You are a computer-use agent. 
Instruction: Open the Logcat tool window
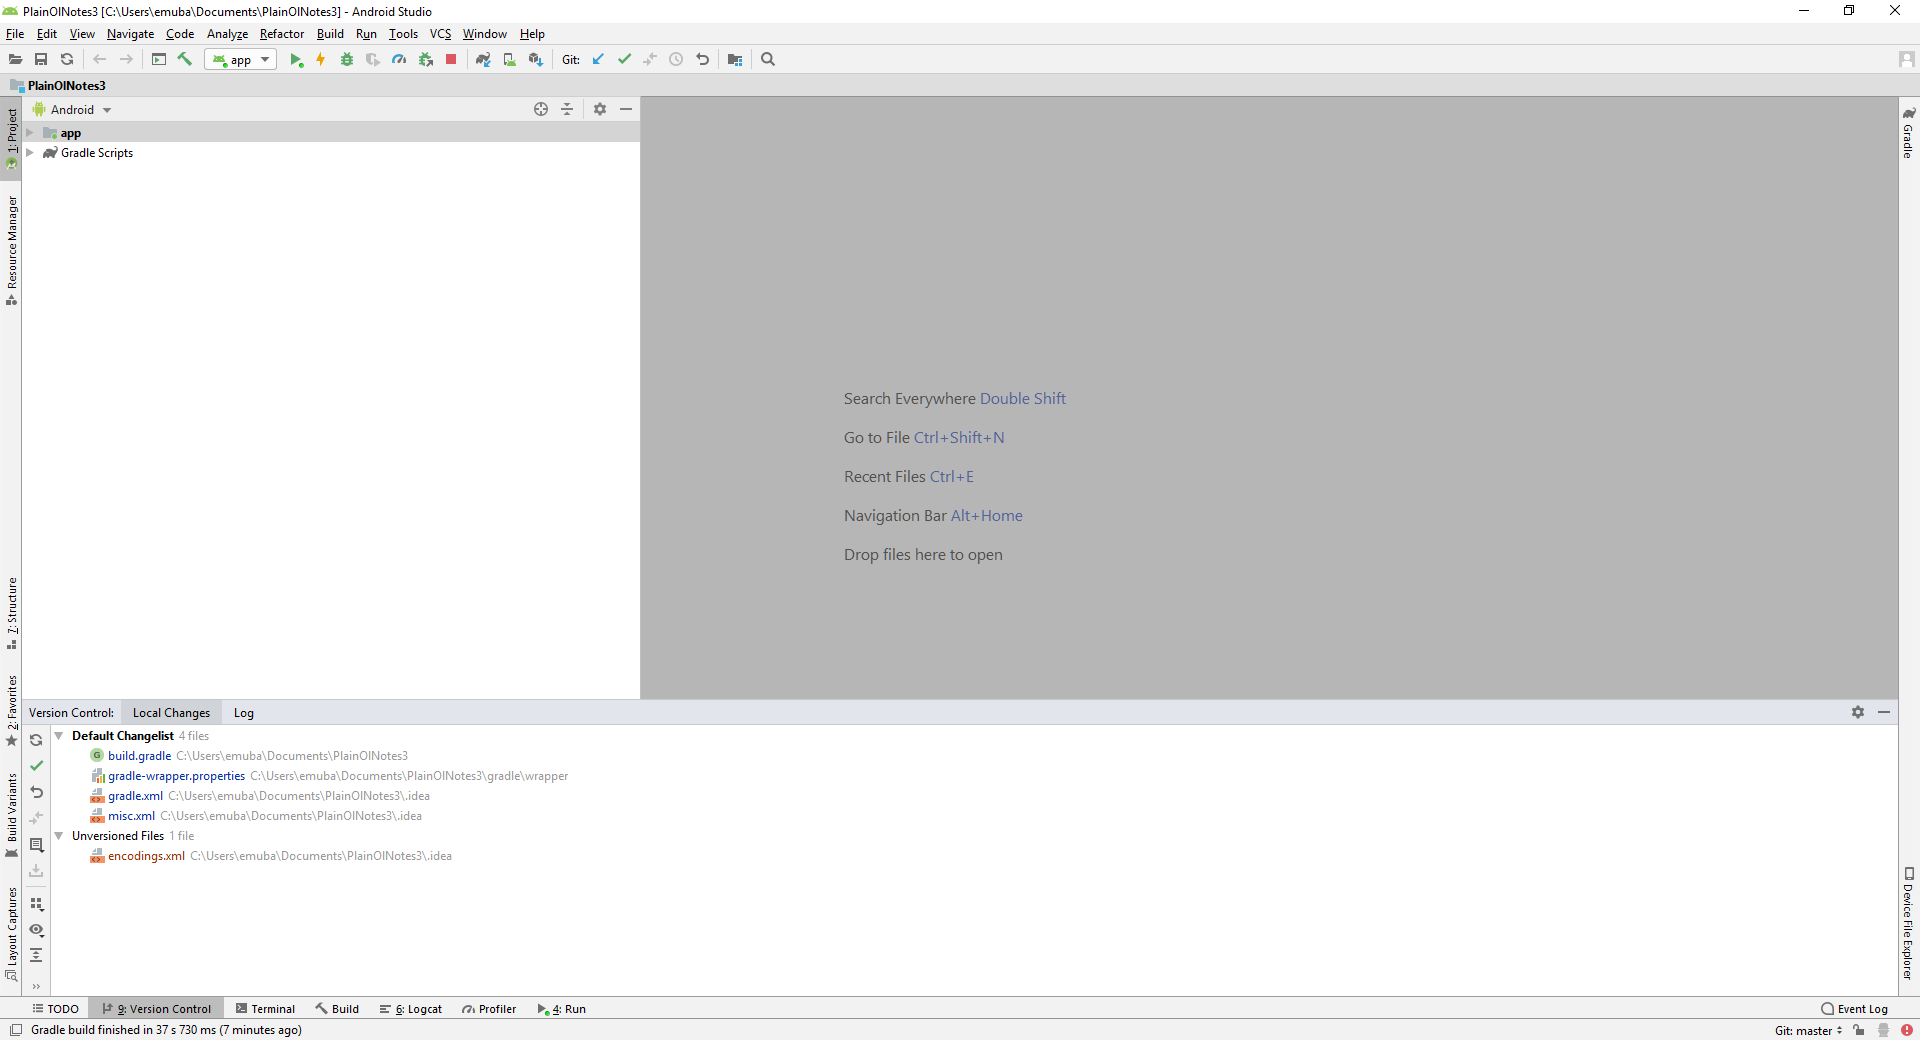411,1009
